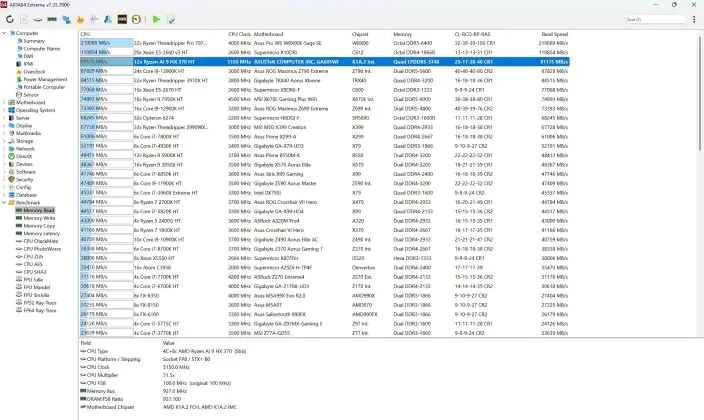Screen dimensions: 704x420
Task: Open the Report toolbar icon
Action: click(x=24, y=19)
